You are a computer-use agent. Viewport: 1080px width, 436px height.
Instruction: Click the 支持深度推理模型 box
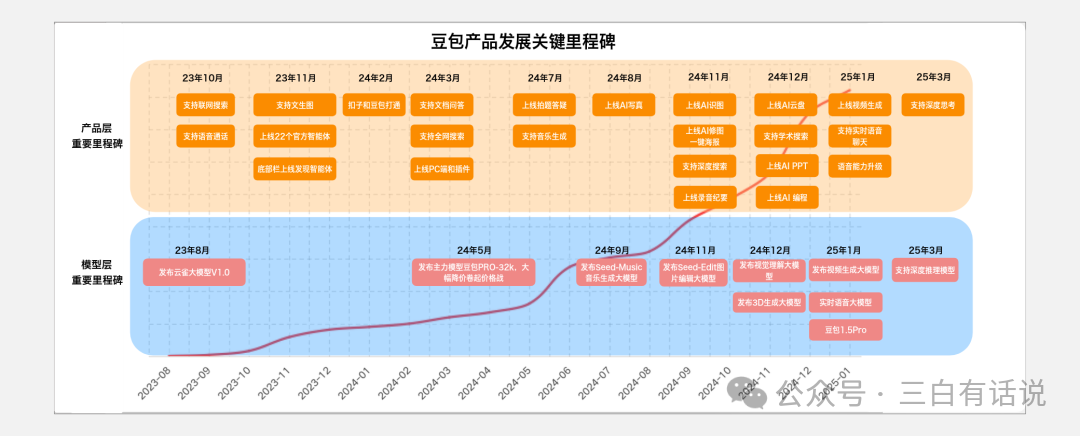(925, 270)
